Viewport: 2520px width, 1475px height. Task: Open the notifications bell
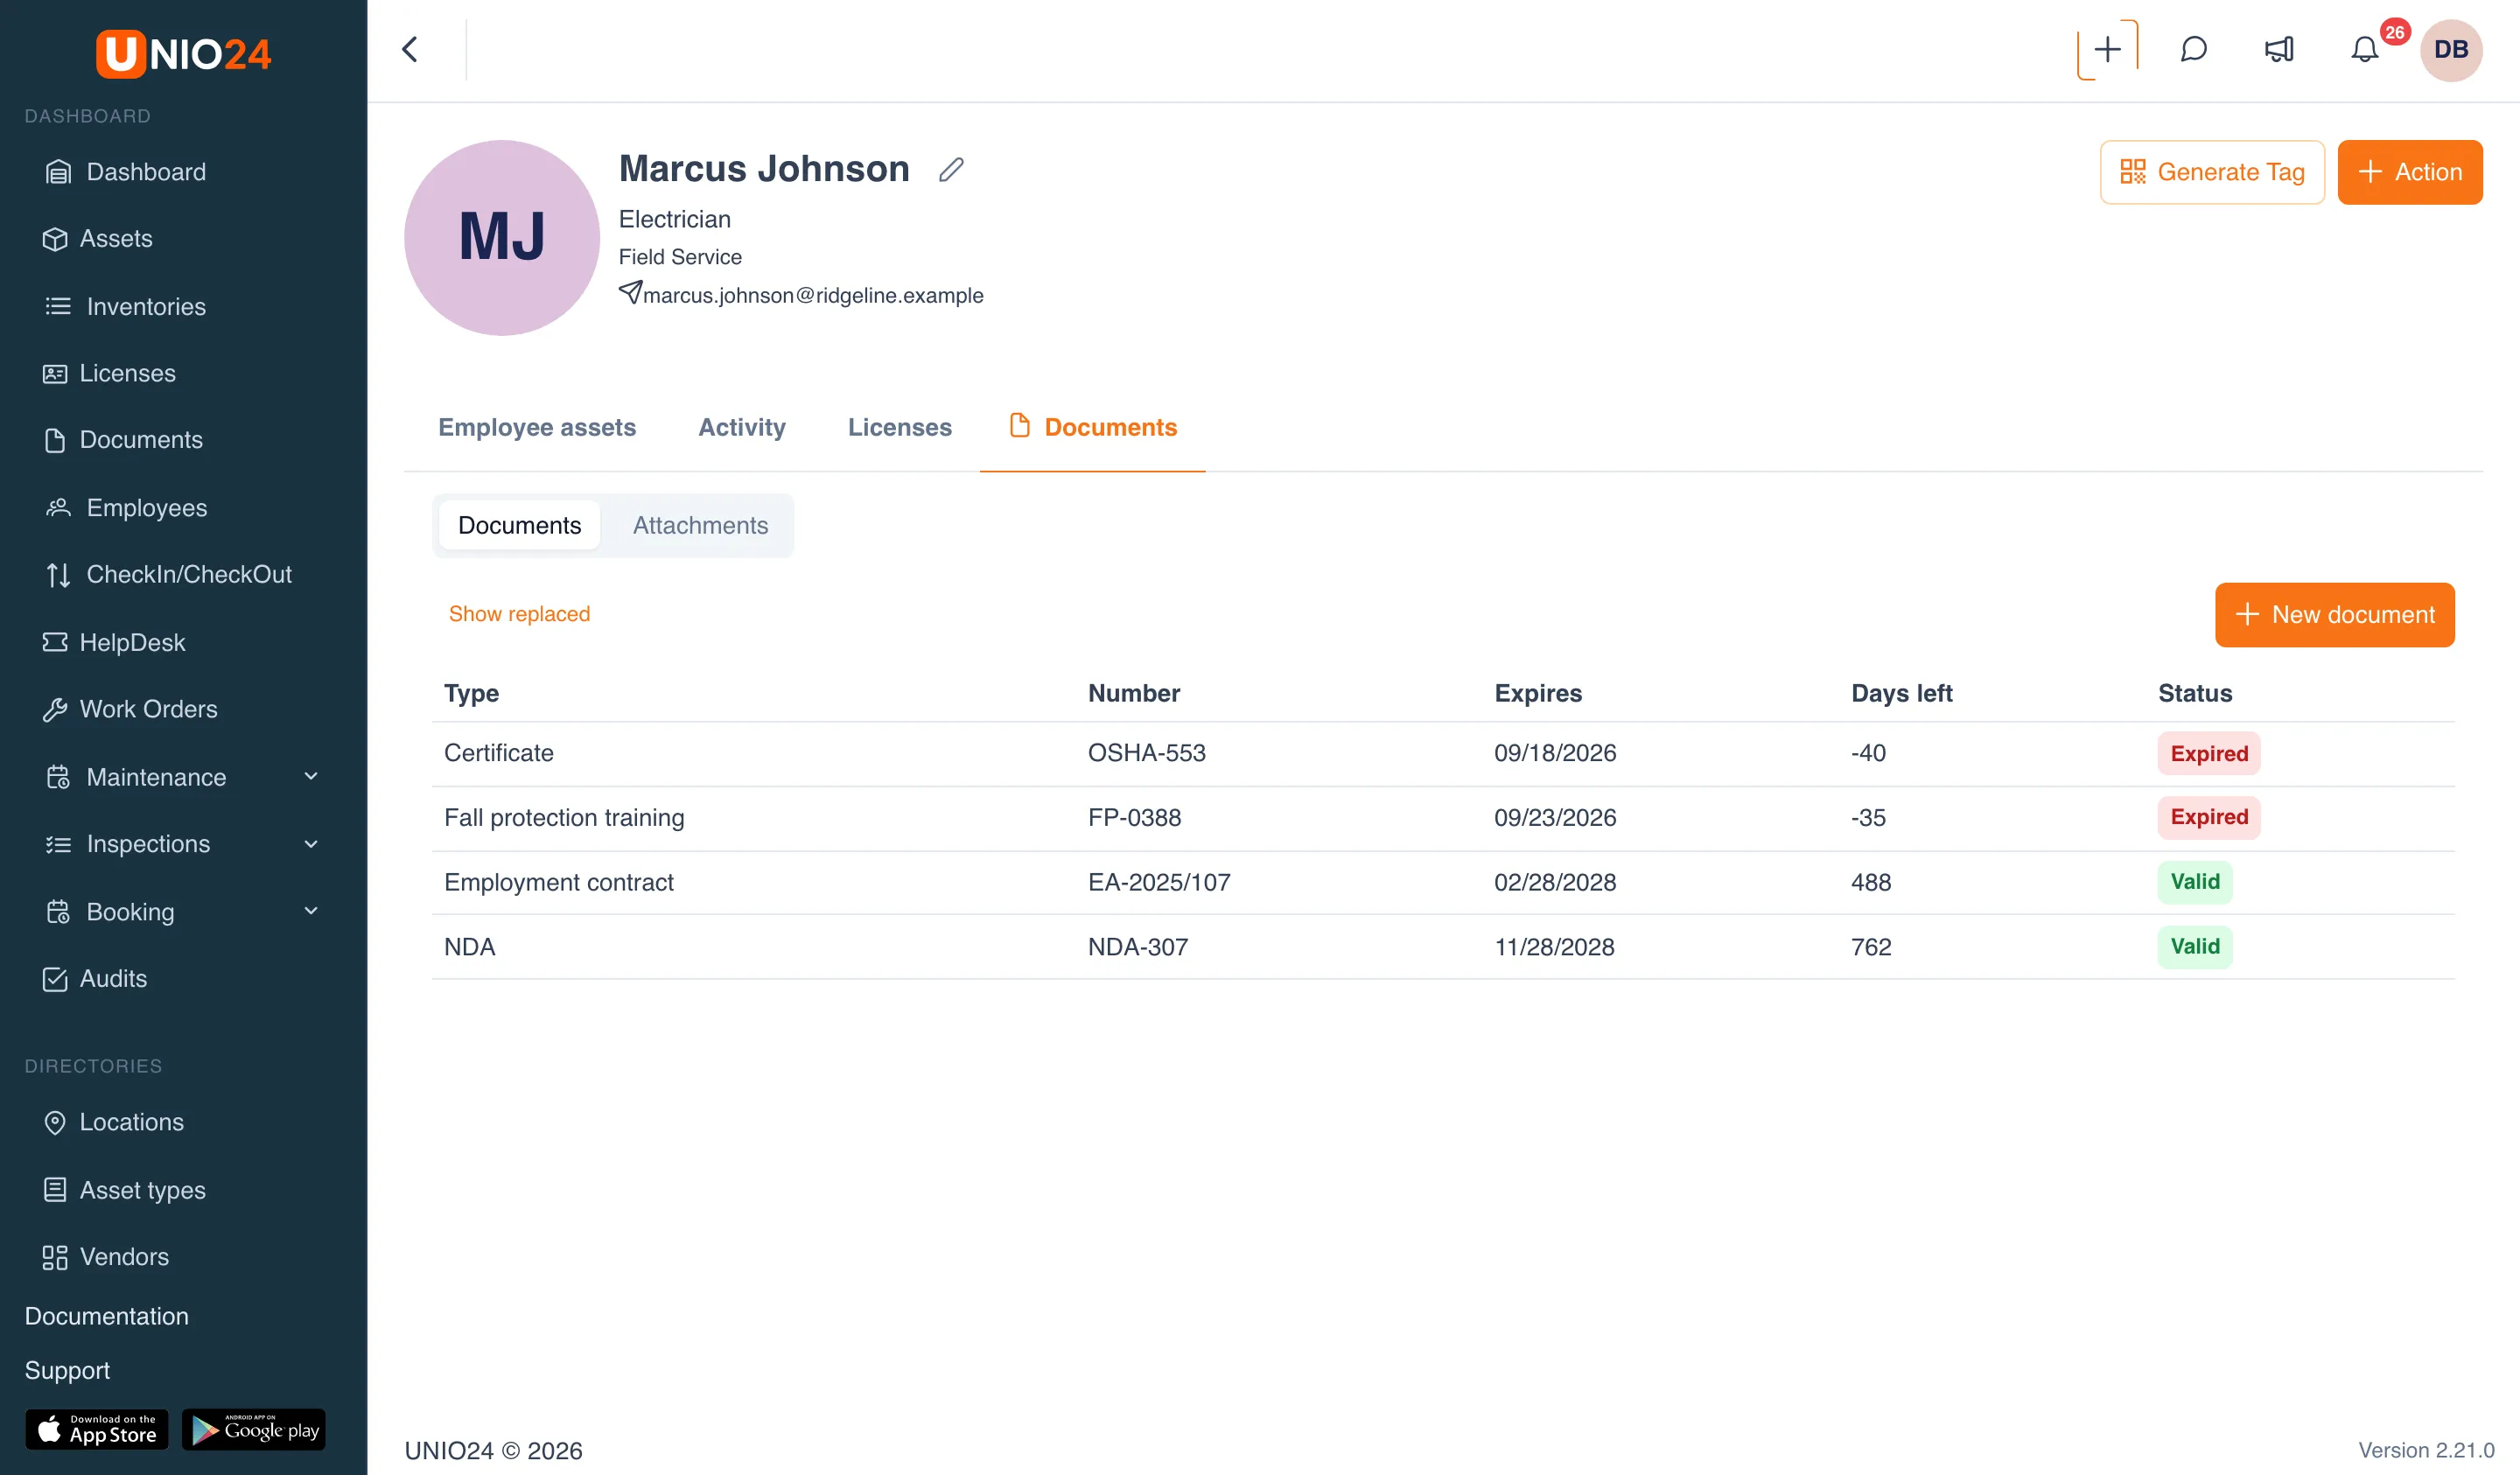(2364, 49)
